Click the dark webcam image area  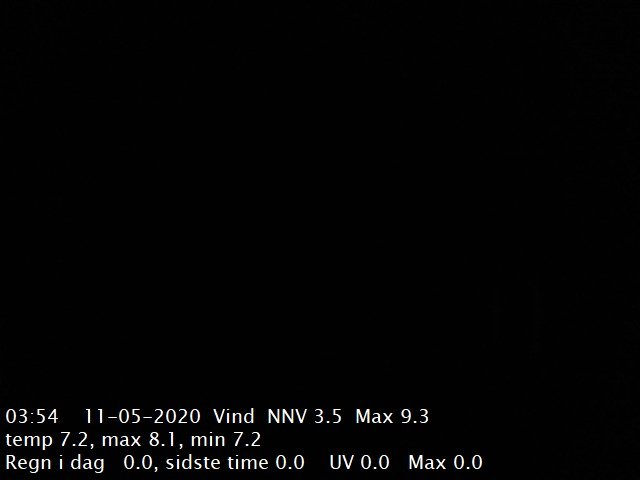click(320, 200)
